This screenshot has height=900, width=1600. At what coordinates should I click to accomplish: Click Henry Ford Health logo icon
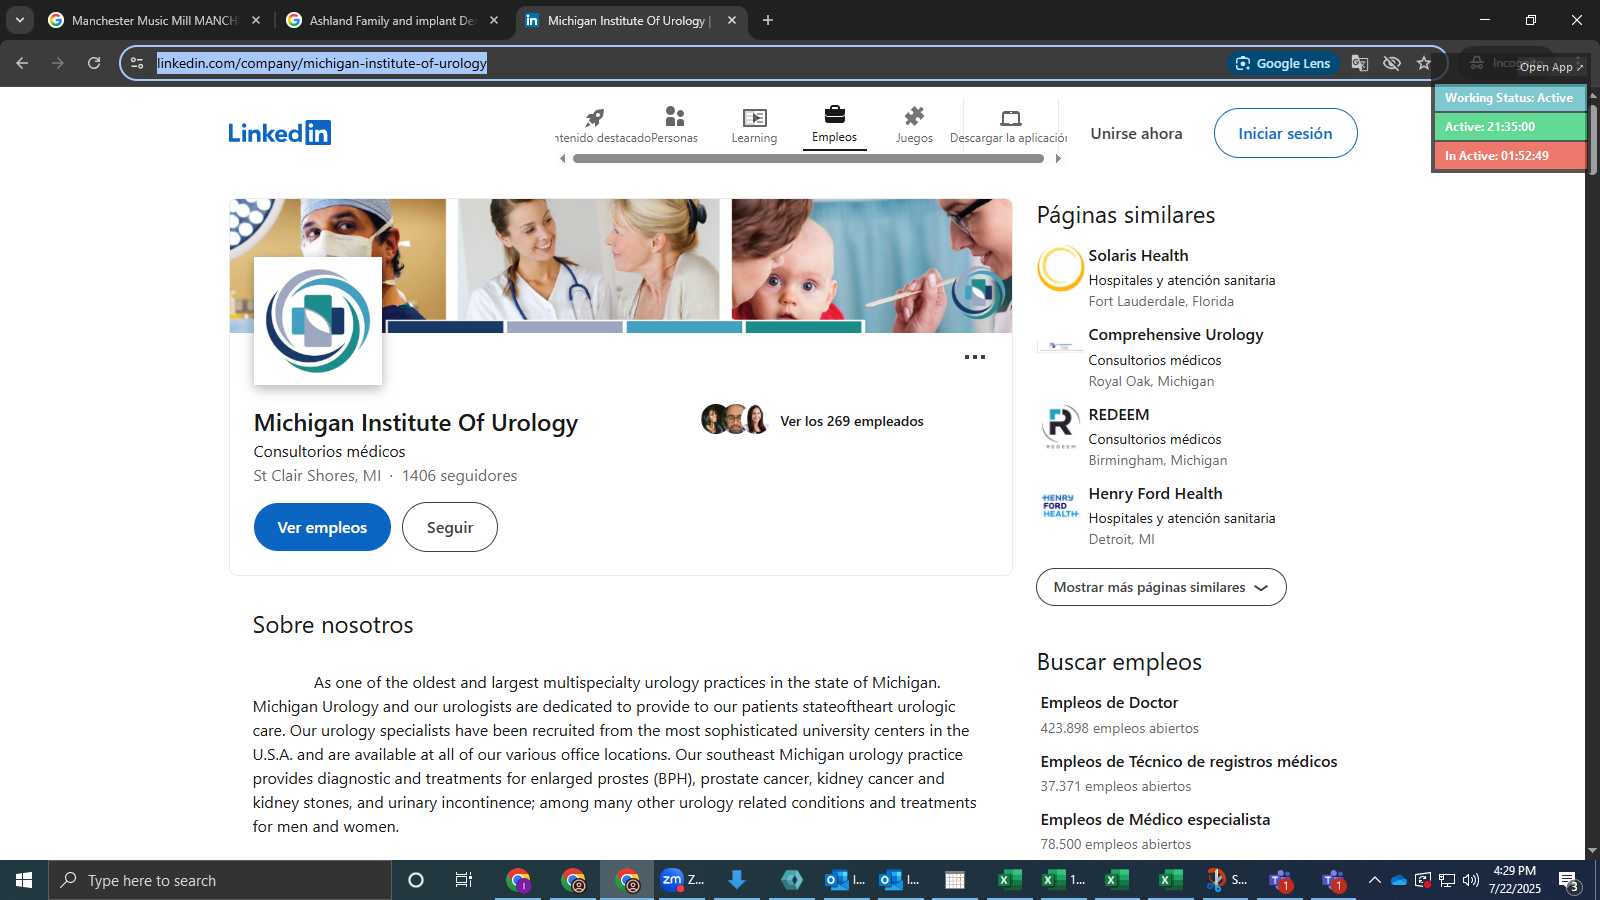[1060, 506]
